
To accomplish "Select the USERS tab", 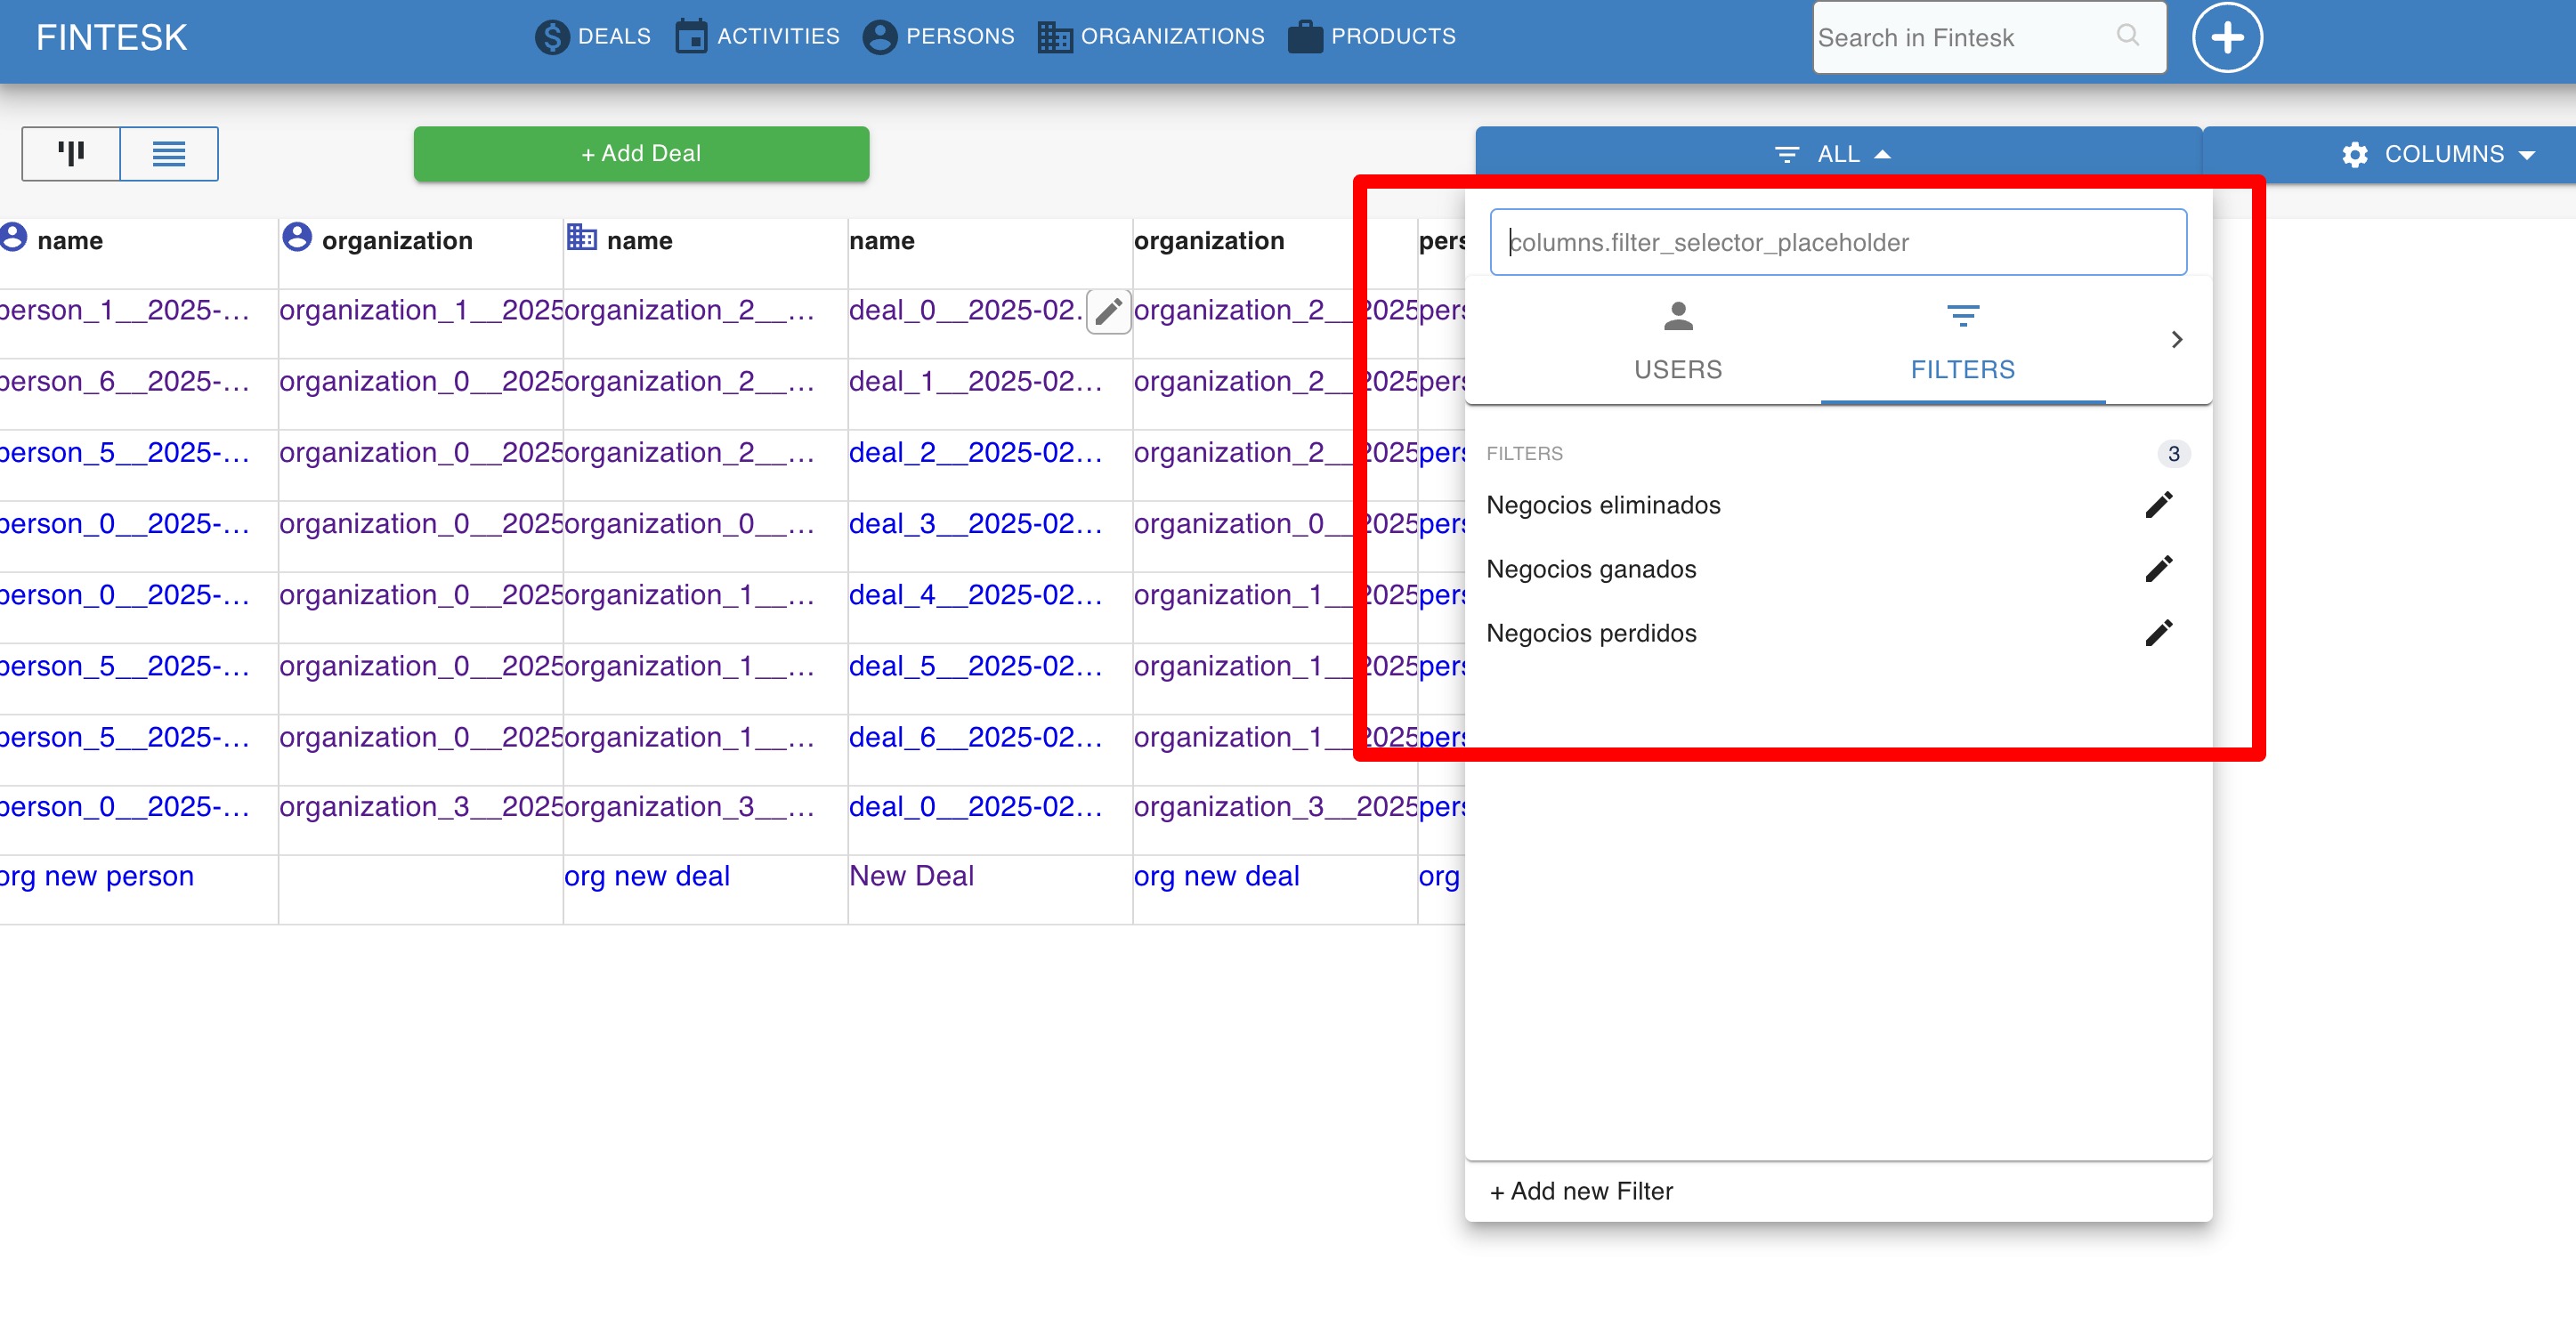I will (x=1678, y=340).
